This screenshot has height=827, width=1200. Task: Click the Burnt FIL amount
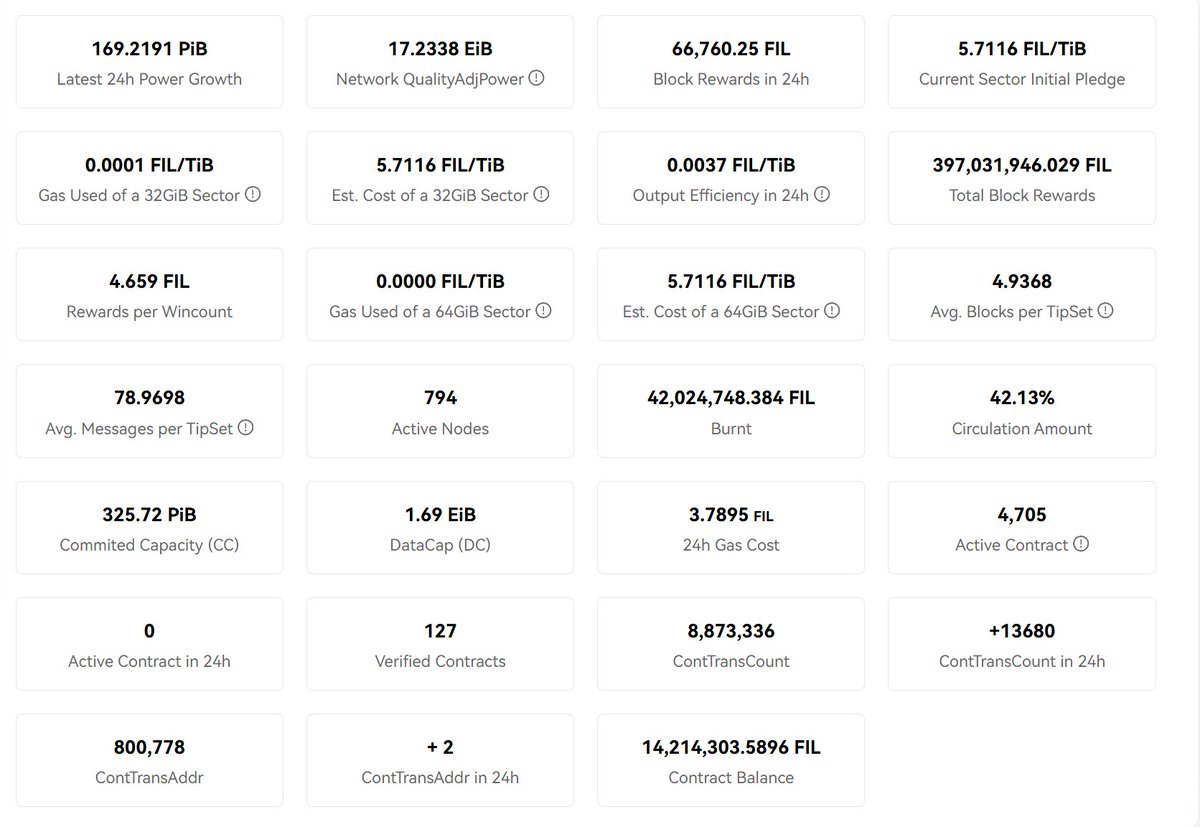(730, 397)
